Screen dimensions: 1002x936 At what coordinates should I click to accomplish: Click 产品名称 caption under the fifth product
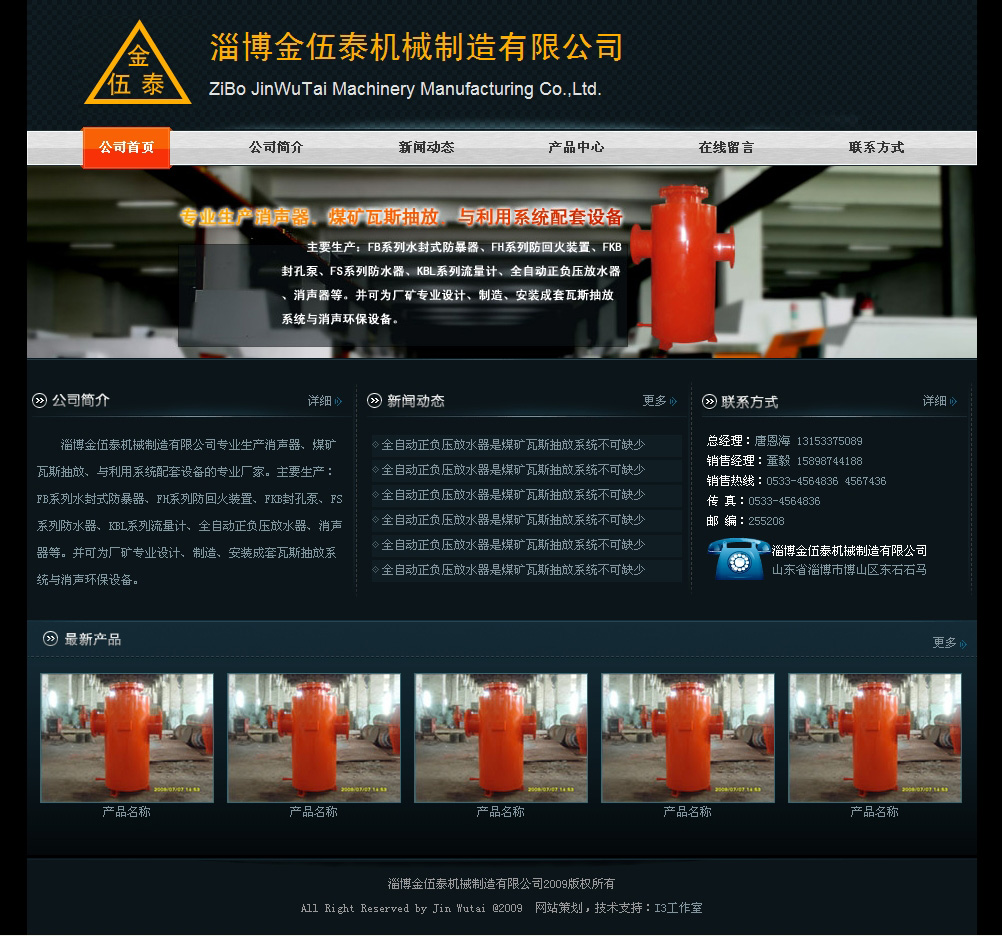coord(874,811)
